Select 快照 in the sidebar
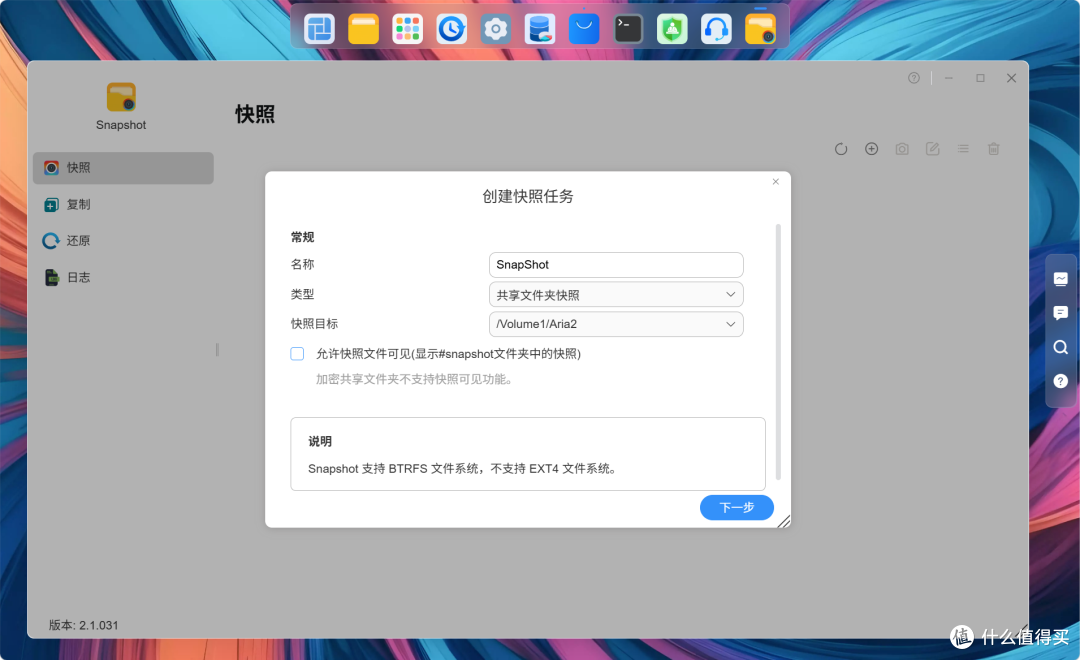This screenshot has height=660, width=1080. [123, 168]
